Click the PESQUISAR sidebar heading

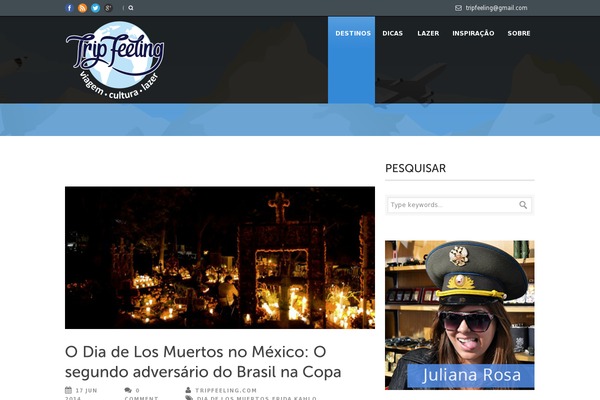[416, 168]
